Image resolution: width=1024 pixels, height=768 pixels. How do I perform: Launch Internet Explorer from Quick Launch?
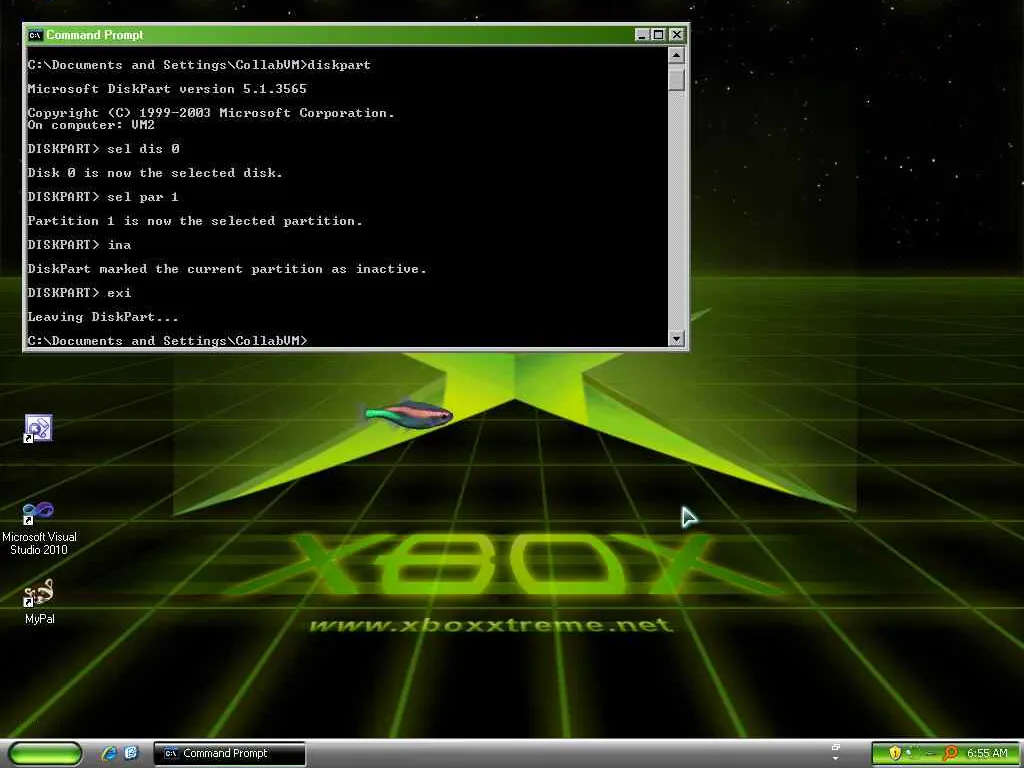tap(109, 753)
